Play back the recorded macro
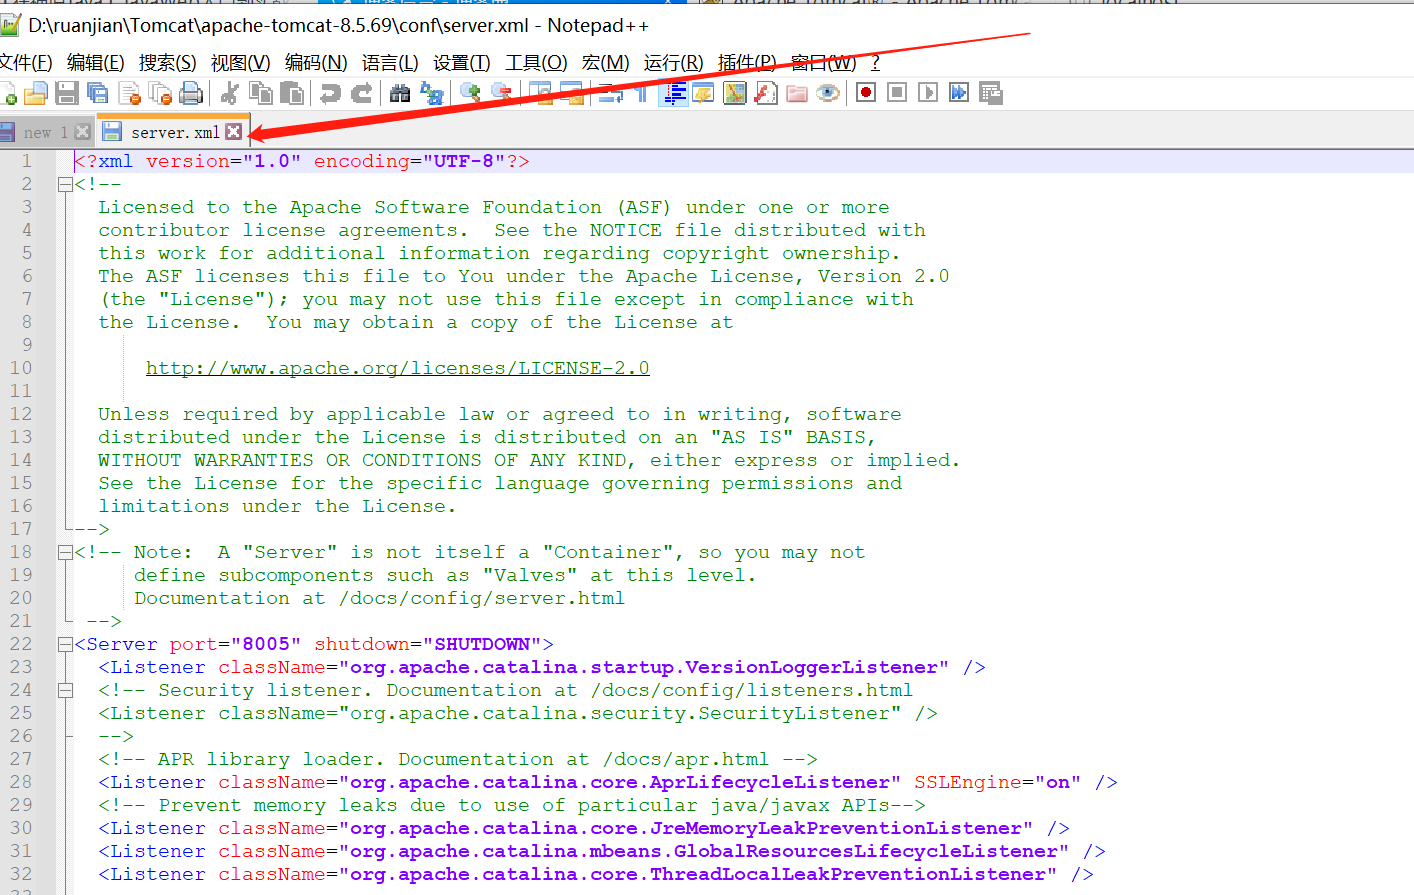 pos(928,93)
